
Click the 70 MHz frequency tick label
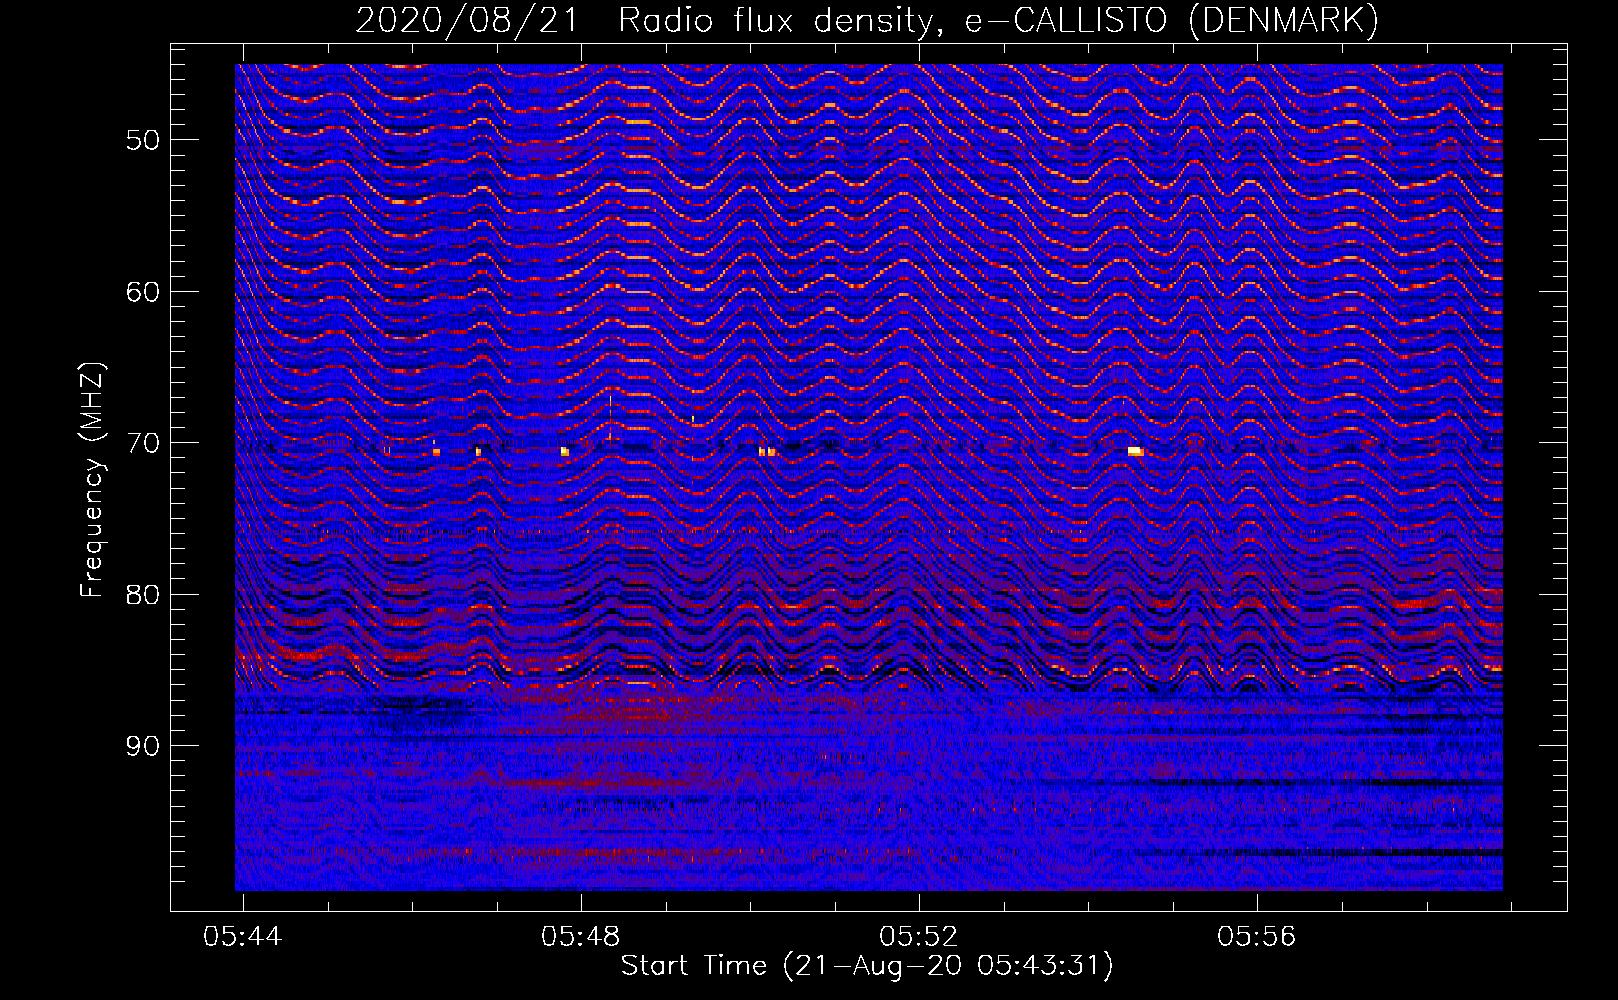143,443
